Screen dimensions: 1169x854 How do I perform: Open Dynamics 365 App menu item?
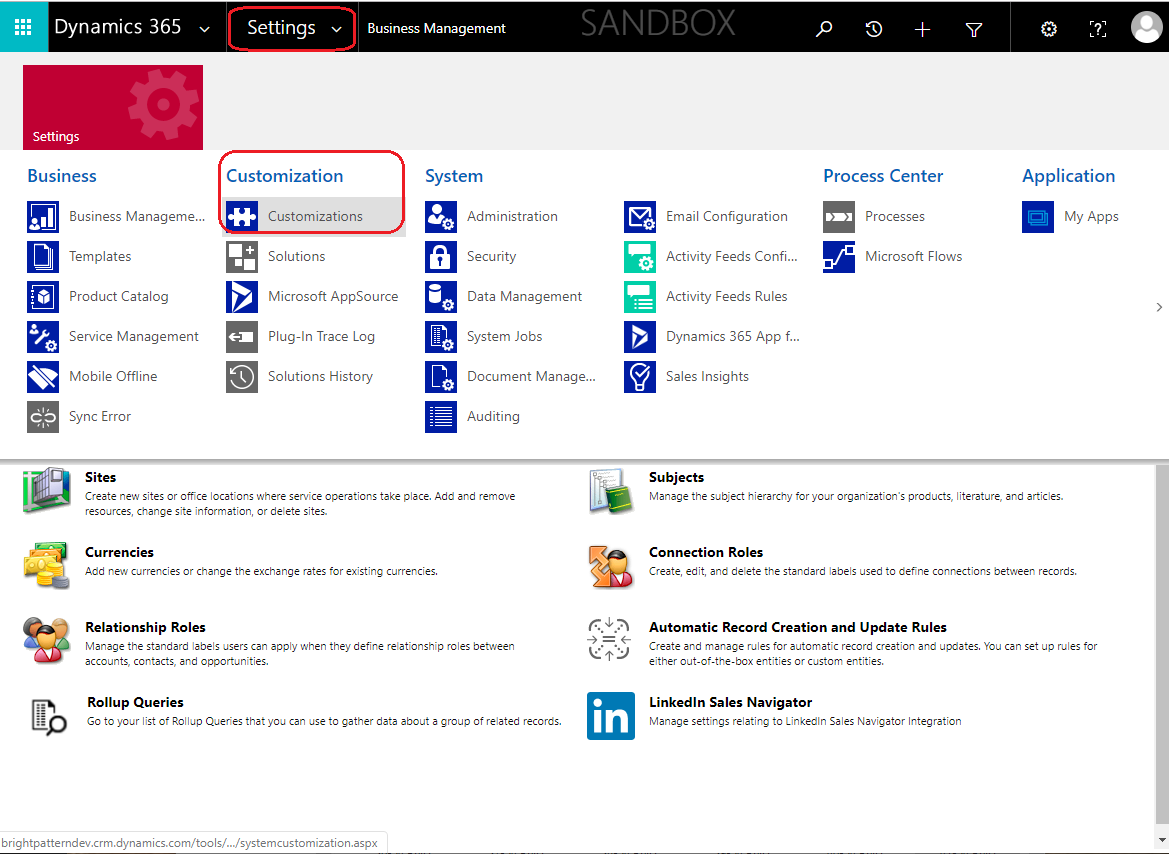pos(732,336)
